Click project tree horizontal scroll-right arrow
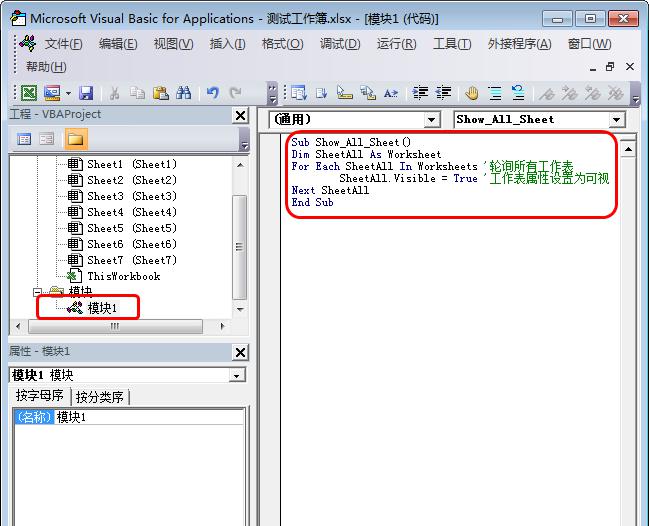 [223, 326]
